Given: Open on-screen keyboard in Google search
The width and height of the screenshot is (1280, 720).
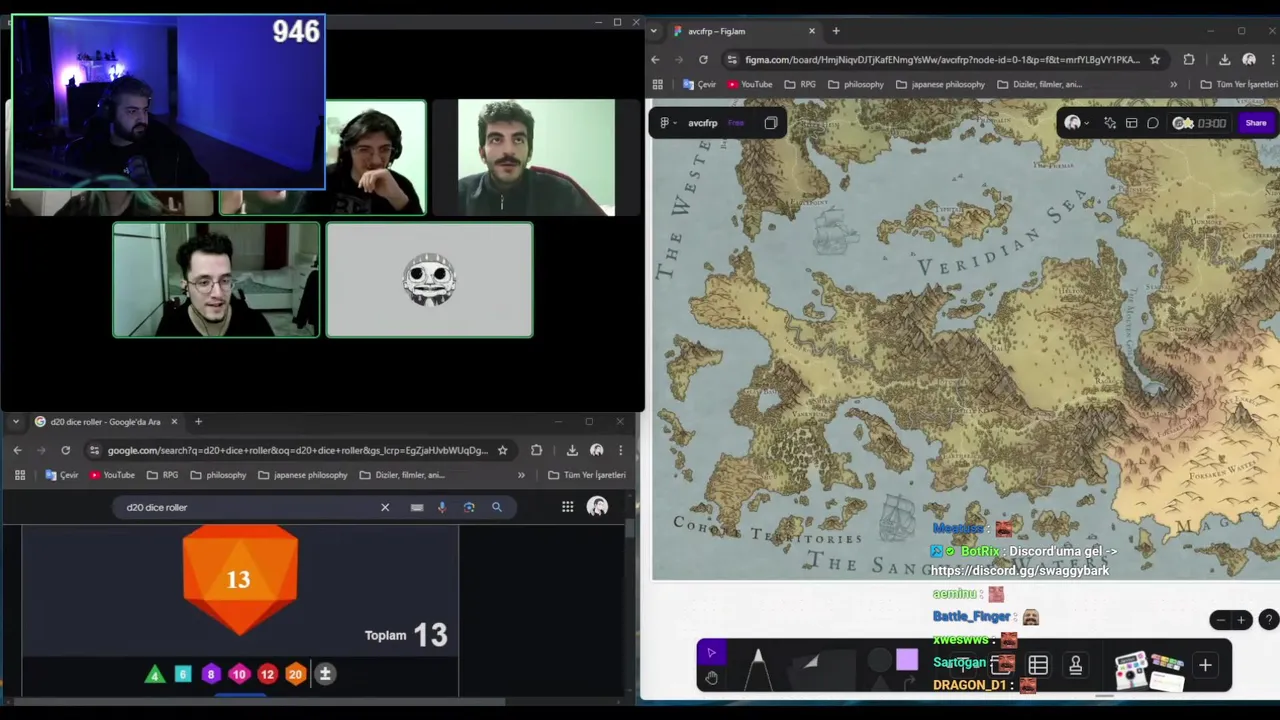Looking at the screenshot, I should (x=417, y=507).
